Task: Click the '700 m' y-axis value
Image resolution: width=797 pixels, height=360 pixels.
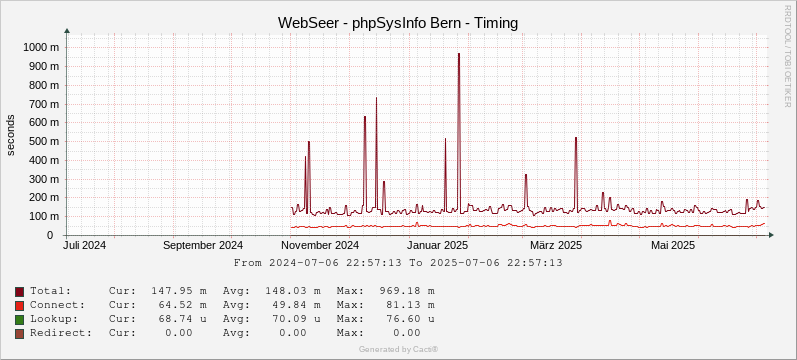Action: (x=44, y=104)
